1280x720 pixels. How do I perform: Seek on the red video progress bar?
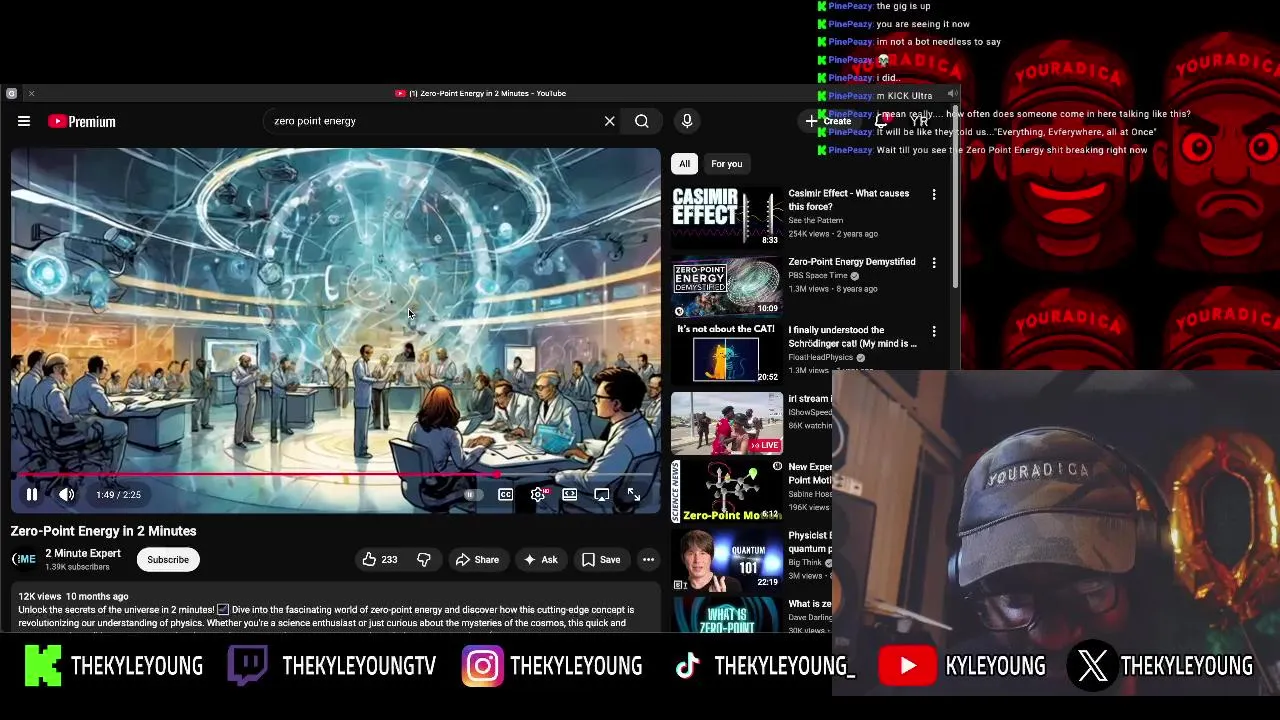click(x=336, y=475)
